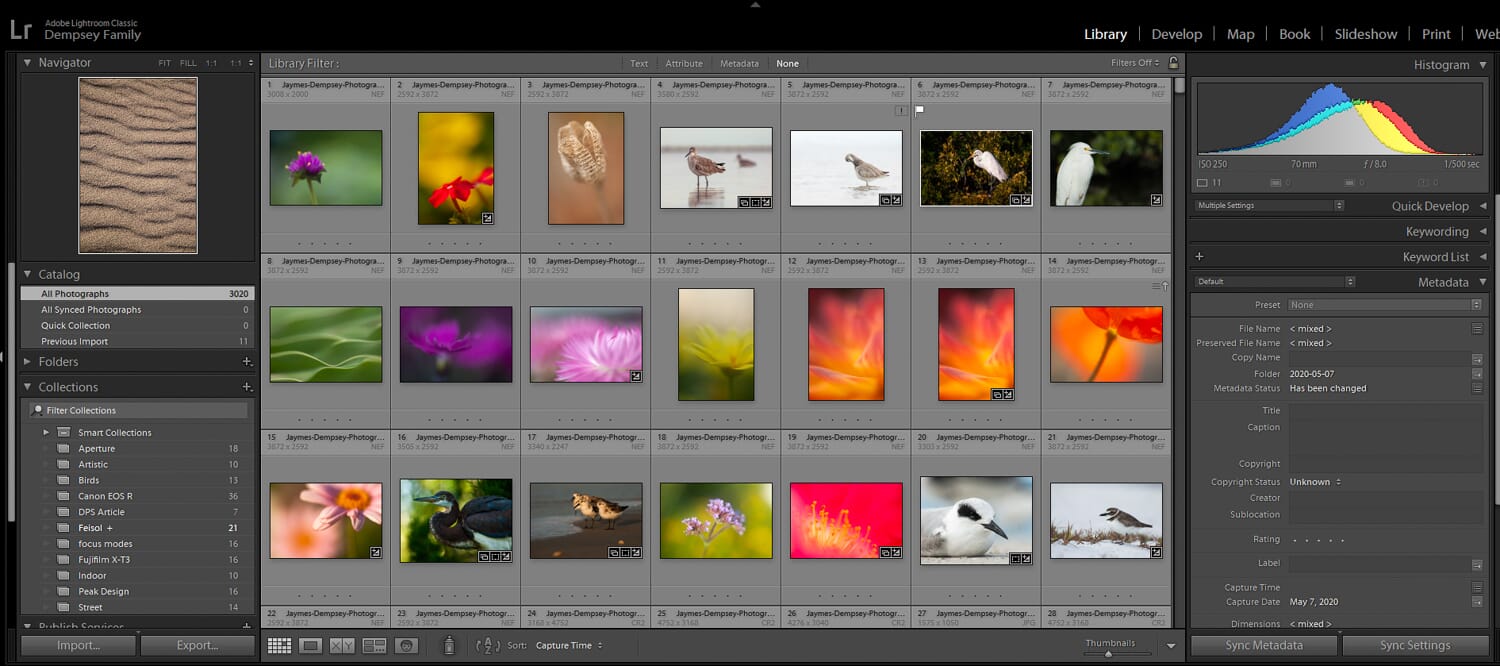The width and height of the screenshot is (1500, 666).
Task: Switch to Develop module
Action: pos(1176,34)
